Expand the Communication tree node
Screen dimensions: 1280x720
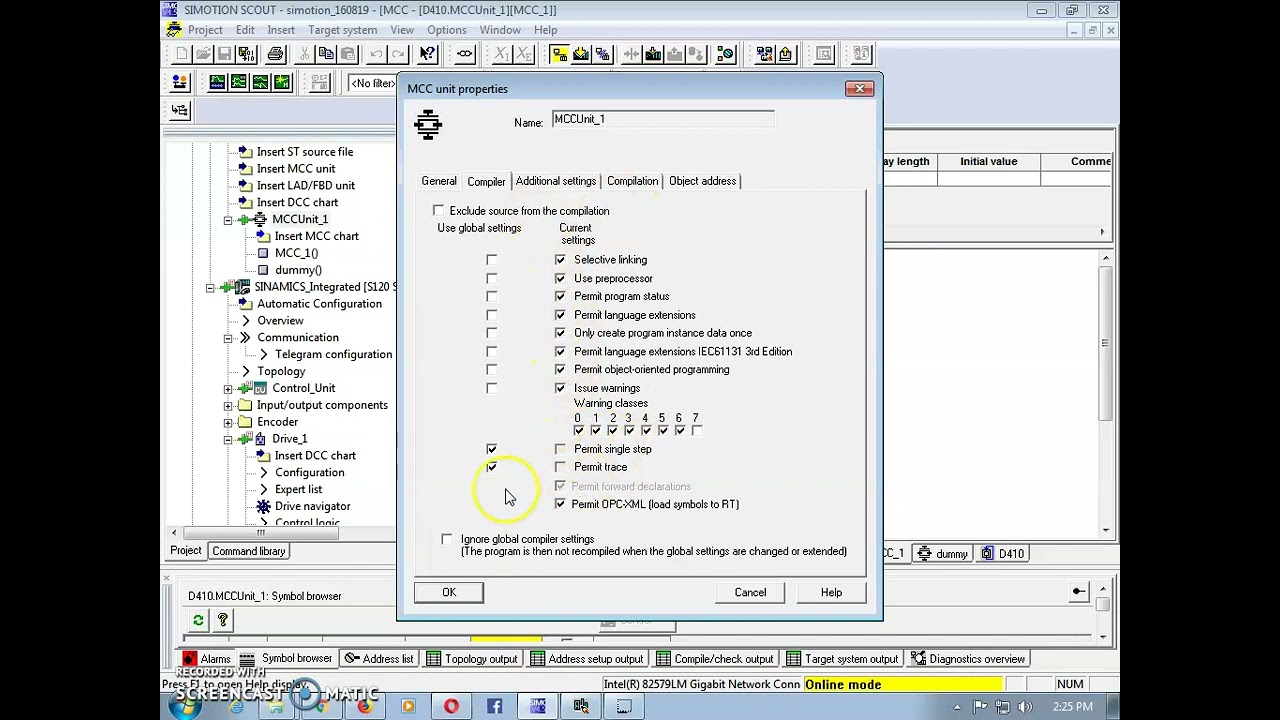click(x=228, y=338)
